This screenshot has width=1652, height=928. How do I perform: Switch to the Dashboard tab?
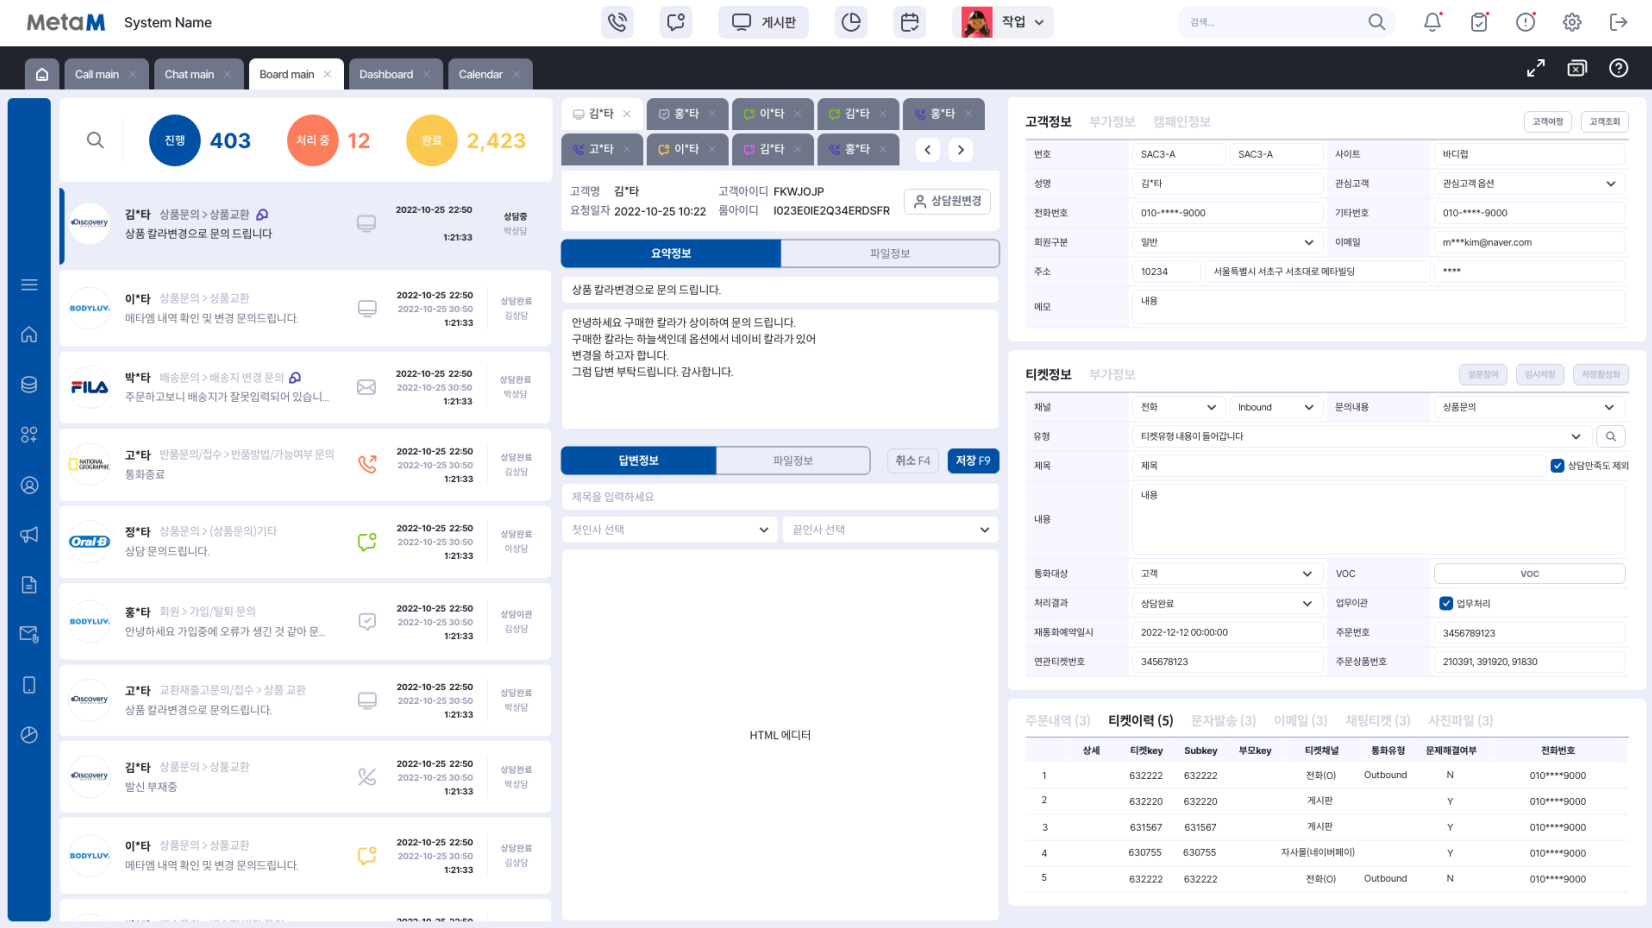(x=386, y=74)
